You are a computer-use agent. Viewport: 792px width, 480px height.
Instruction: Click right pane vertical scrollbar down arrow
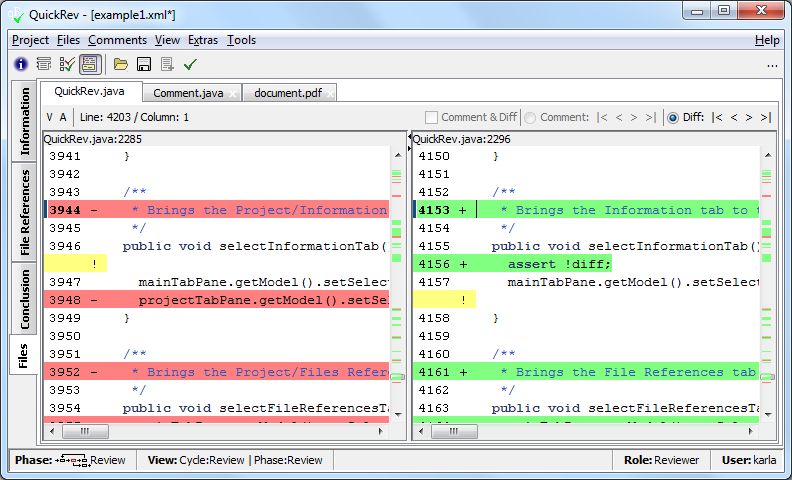pos(768,415)
